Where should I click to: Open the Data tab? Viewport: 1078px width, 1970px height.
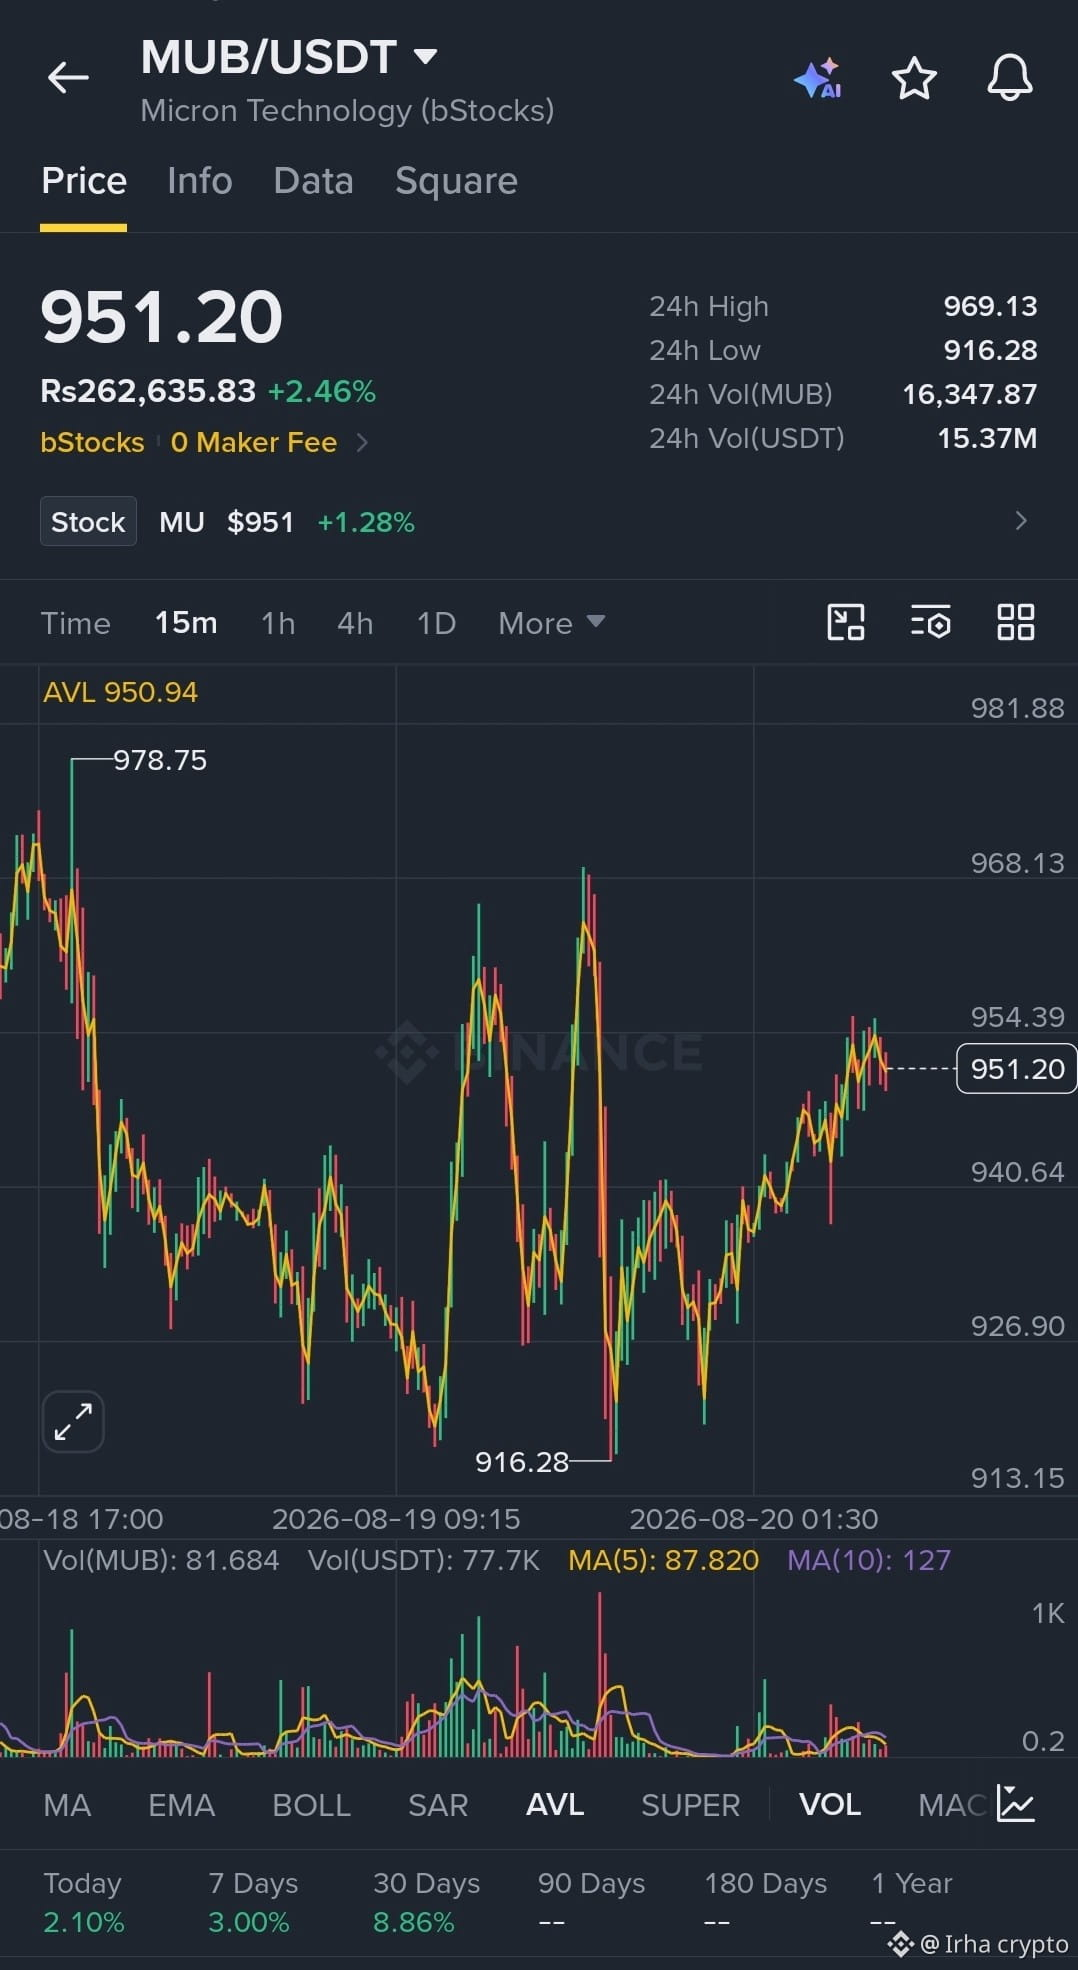pos(313,181)
